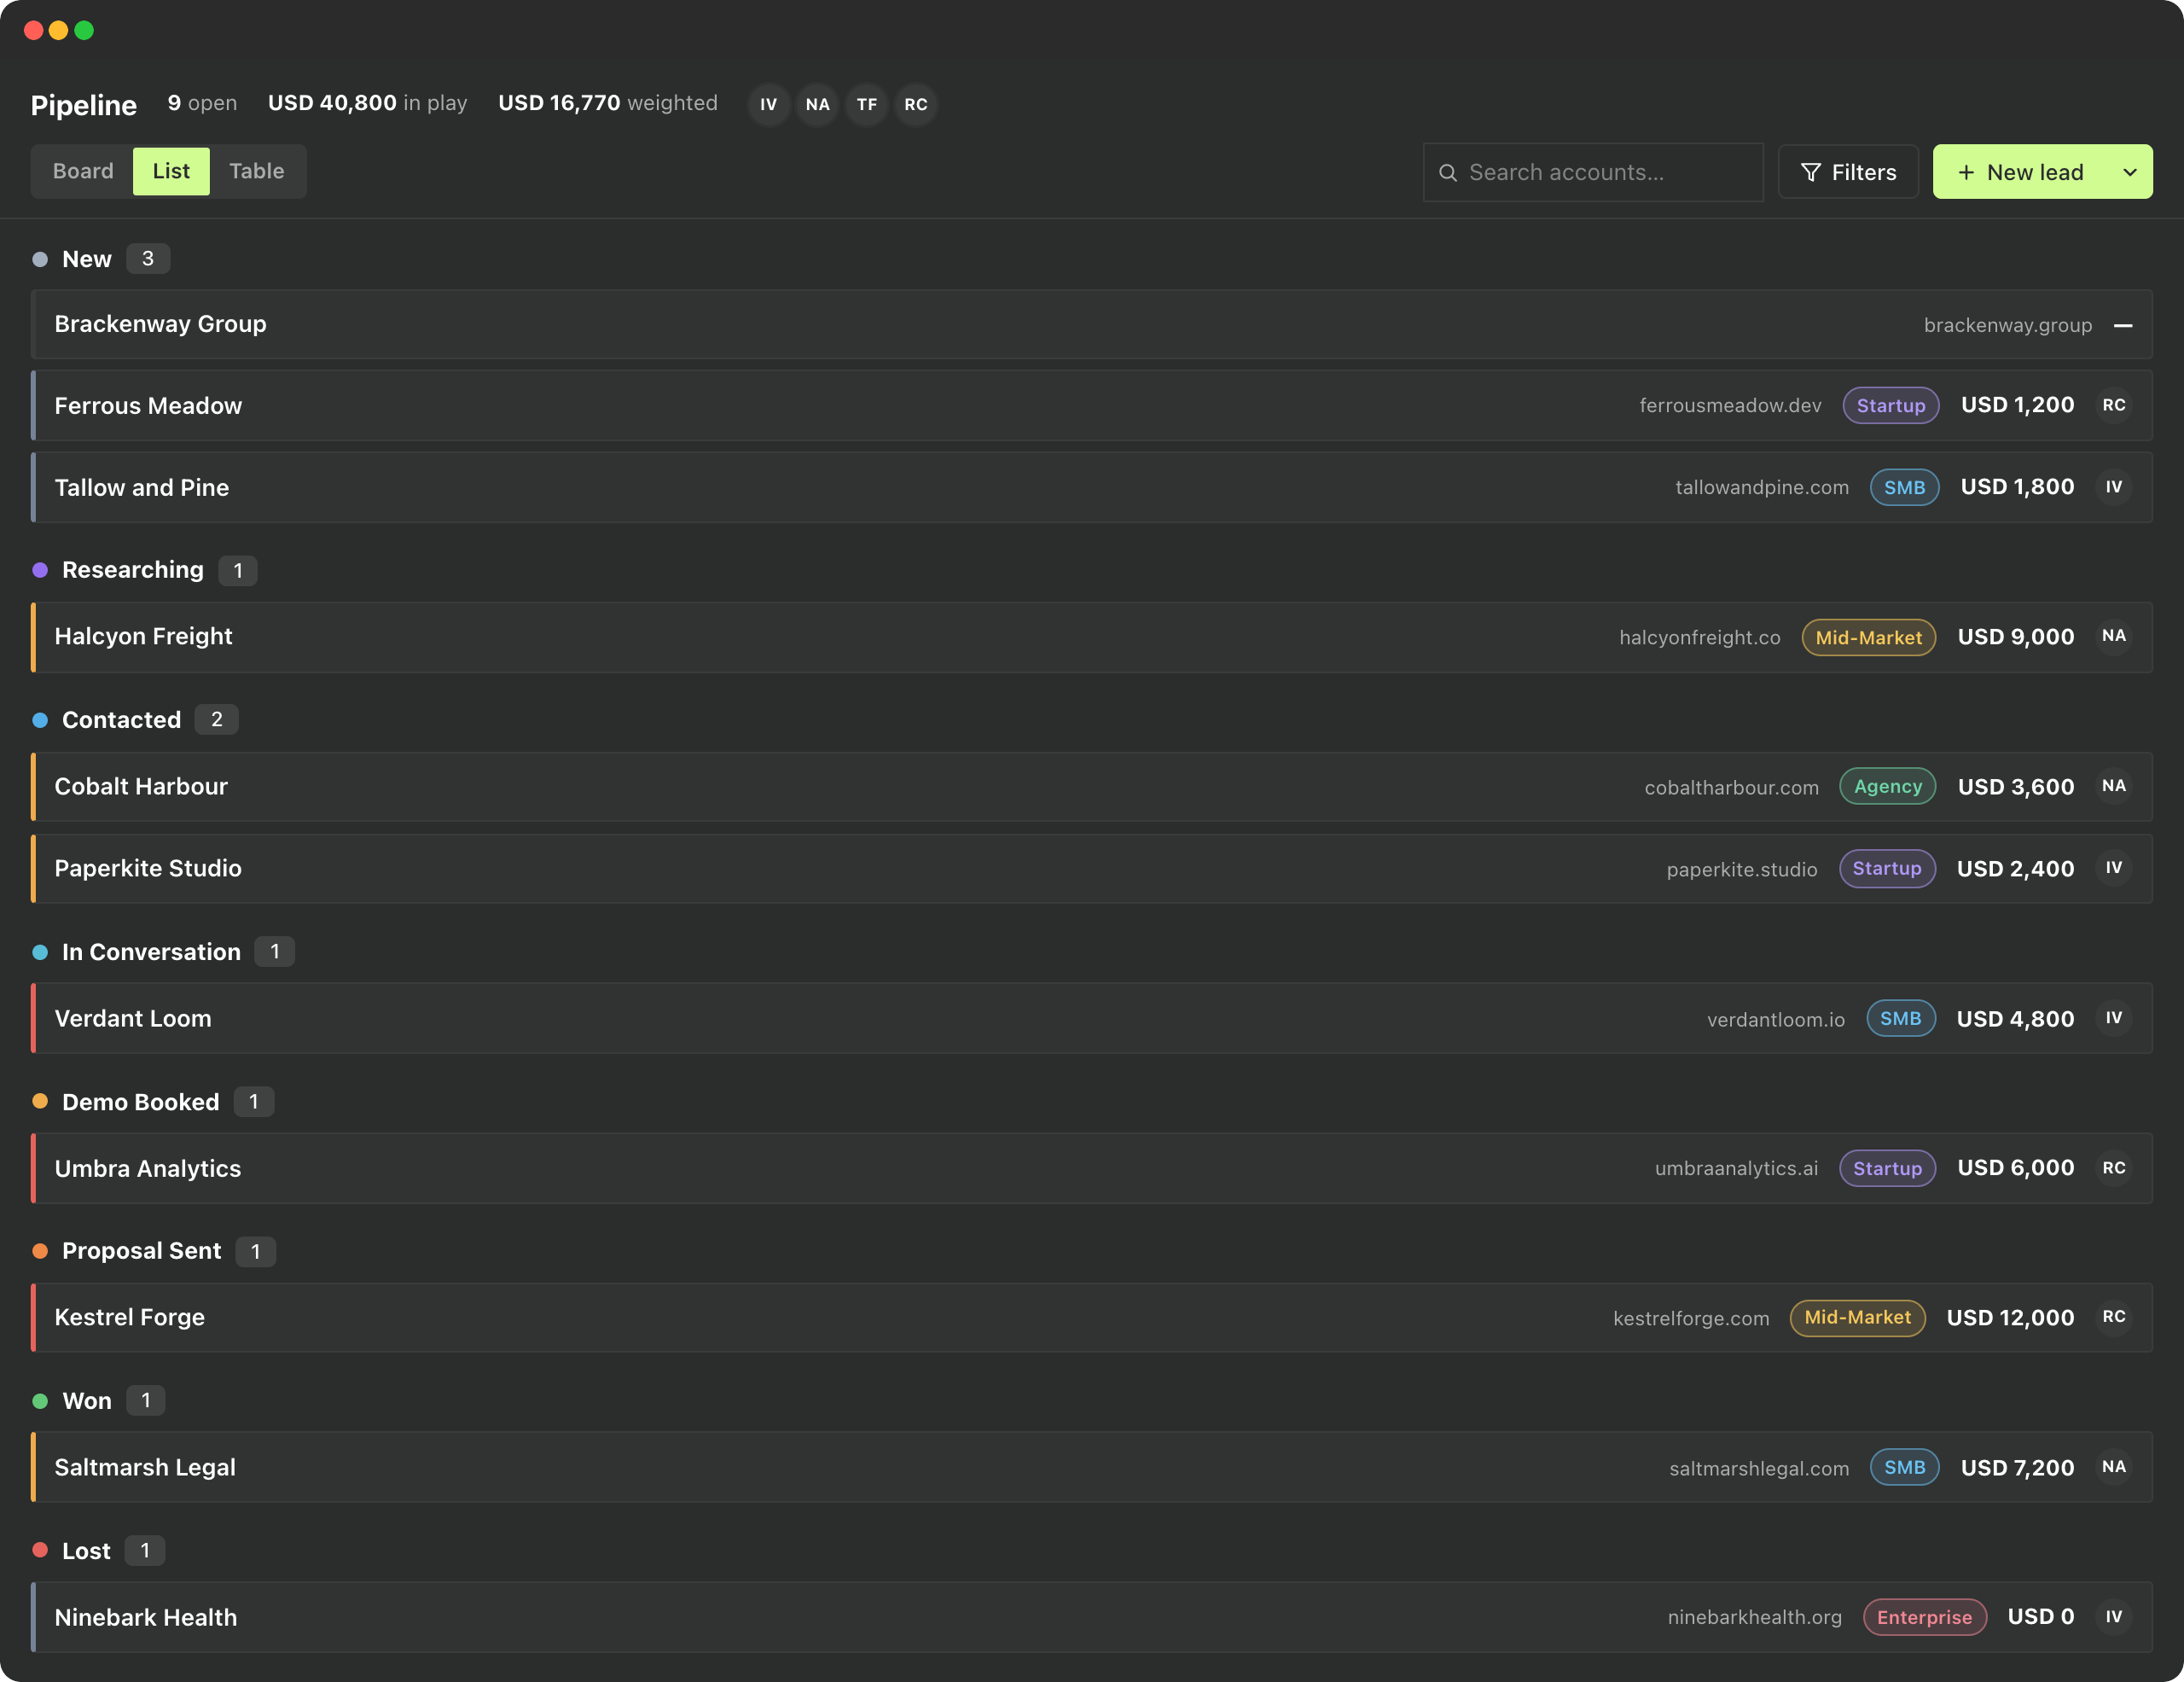Click the SMB tag on Tallow and Pine
This screenshot has height=1682, width=2184.
tap(1904, 487)
